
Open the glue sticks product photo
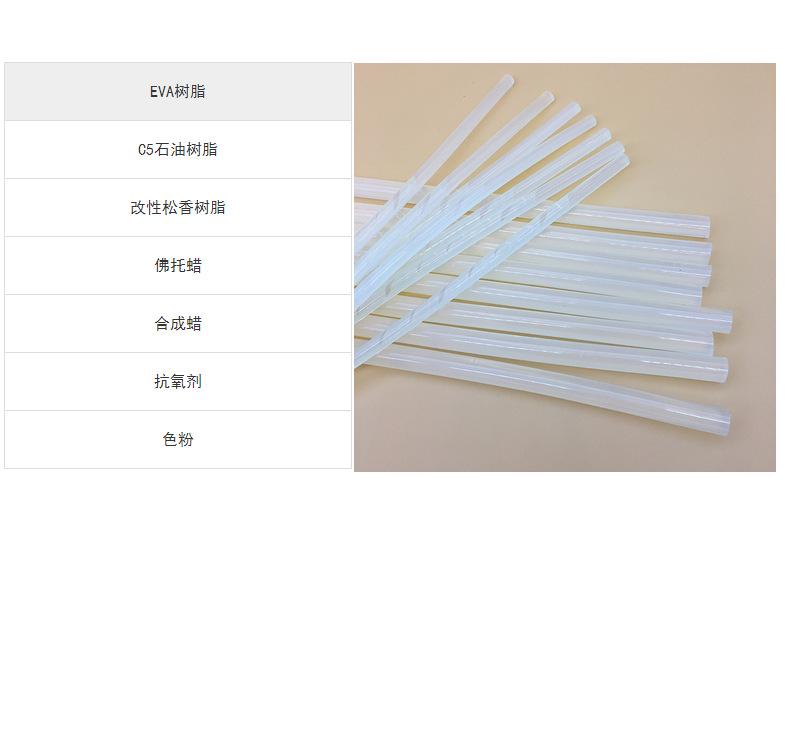click(x=565, y=267)
